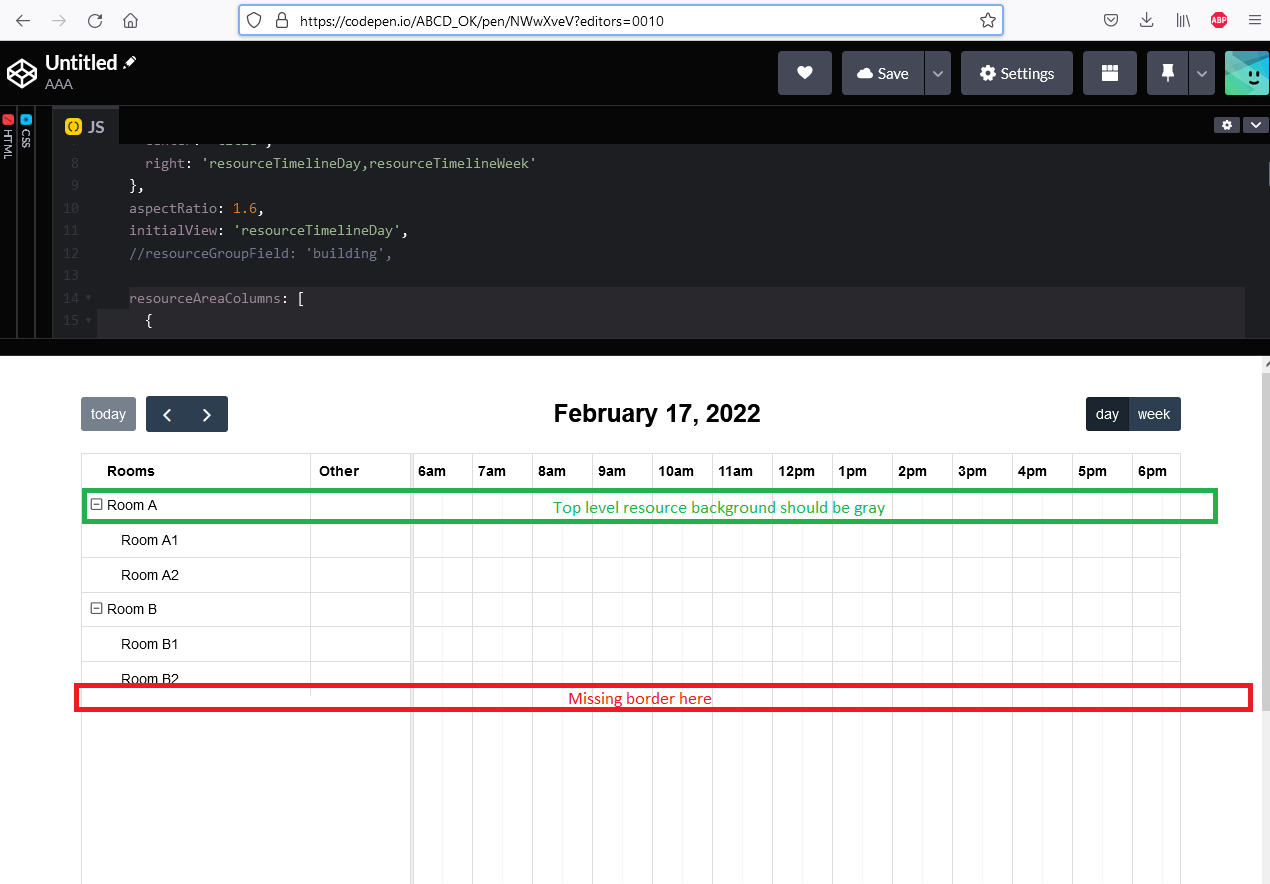Screen dimensions: 1270x884
Task: Select the day view toggle
Action: tap(1107, 413)
